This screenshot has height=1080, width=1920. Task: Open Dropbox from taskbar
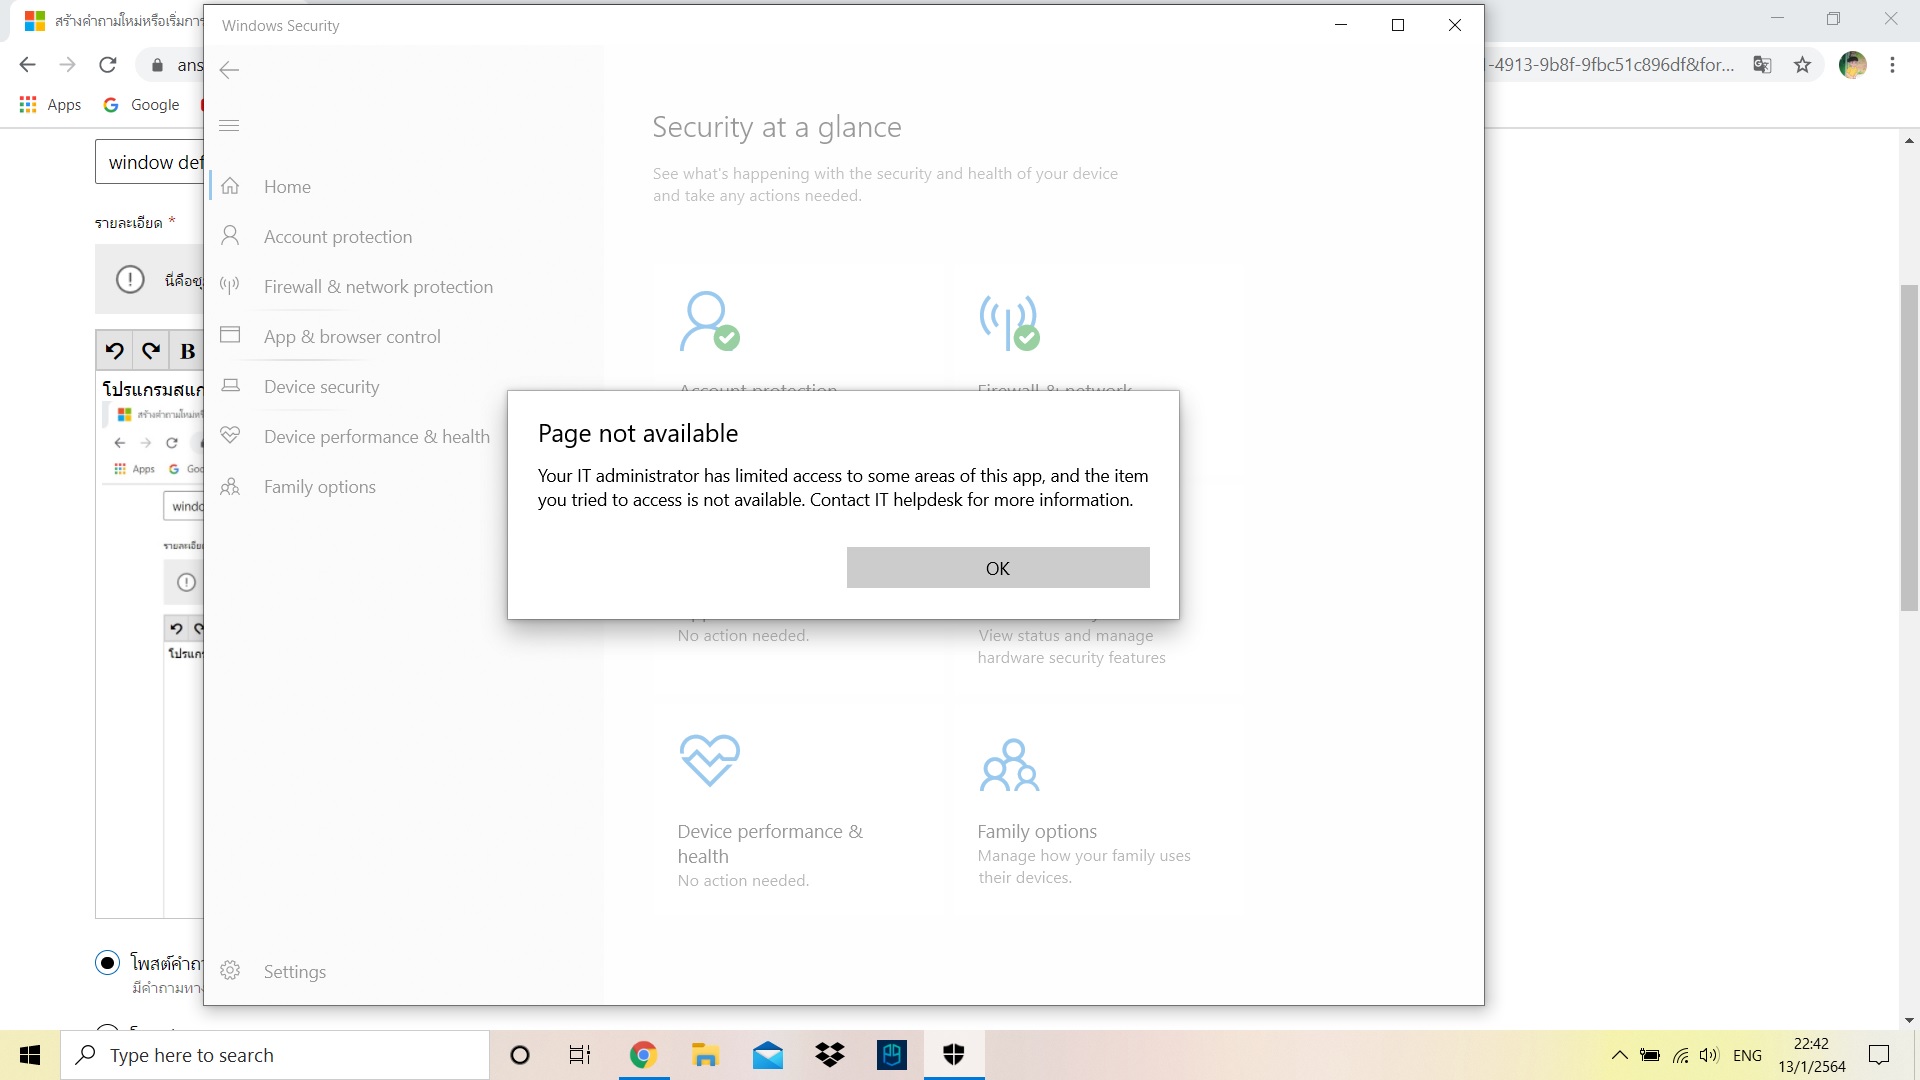830,1055
